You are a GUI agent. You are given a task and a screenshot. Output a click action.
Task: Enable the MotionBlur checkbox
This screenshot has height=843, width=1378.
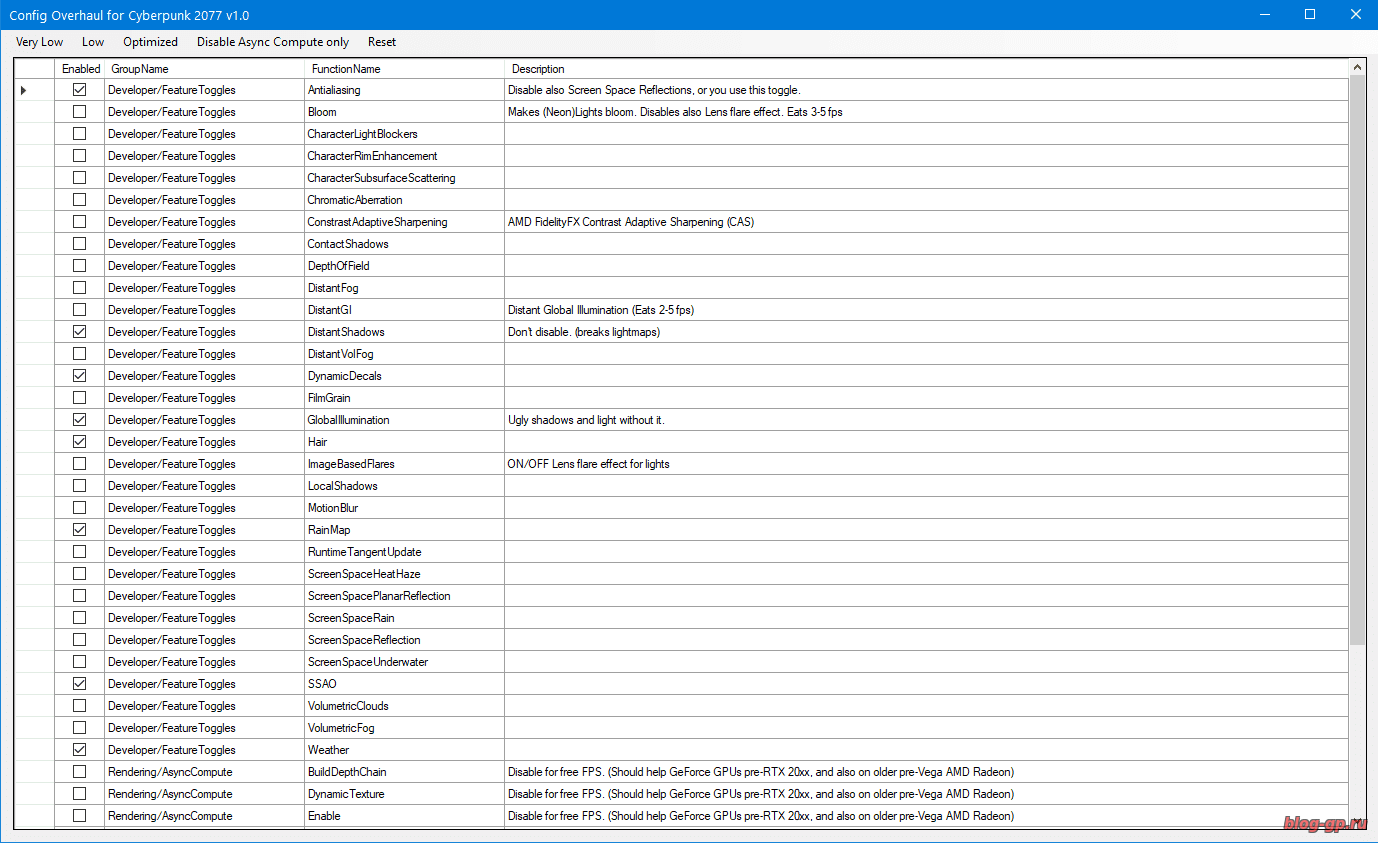click(80, 508)
